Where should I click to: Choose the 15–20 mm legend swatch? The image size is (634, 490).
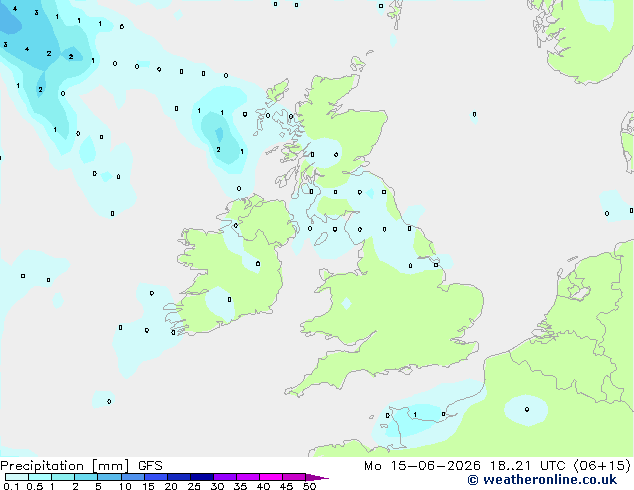[x=155, y=477]
